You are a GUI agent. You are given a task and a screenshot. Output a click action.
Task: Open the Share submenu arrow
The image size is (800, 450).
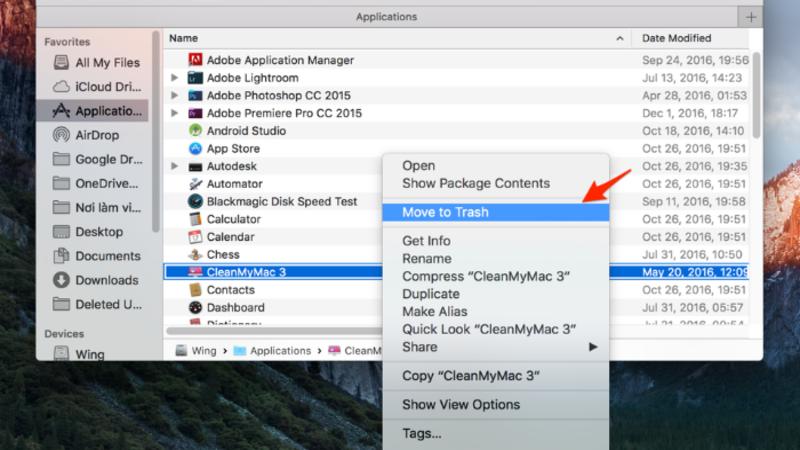point(593,347)
